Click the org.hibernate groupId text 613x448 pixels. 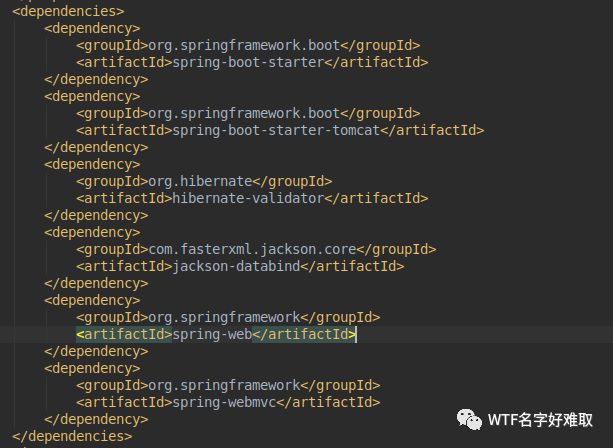point(200,181)
